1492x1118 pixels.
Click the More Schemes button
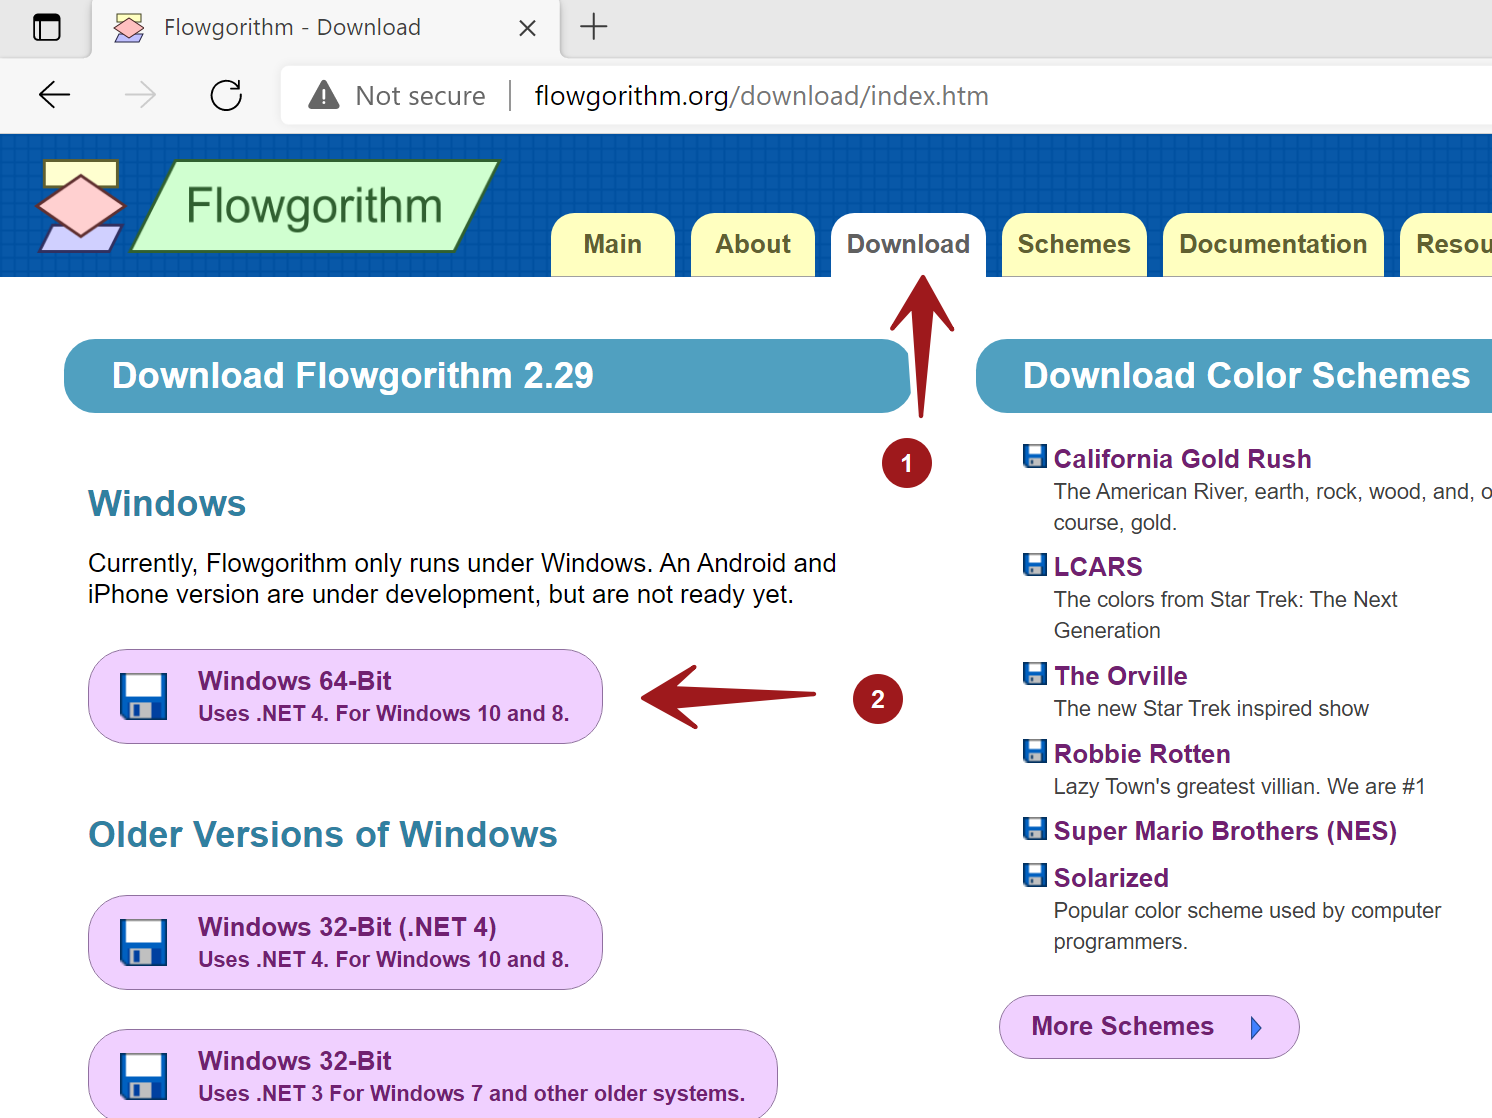(1148, 1027)
